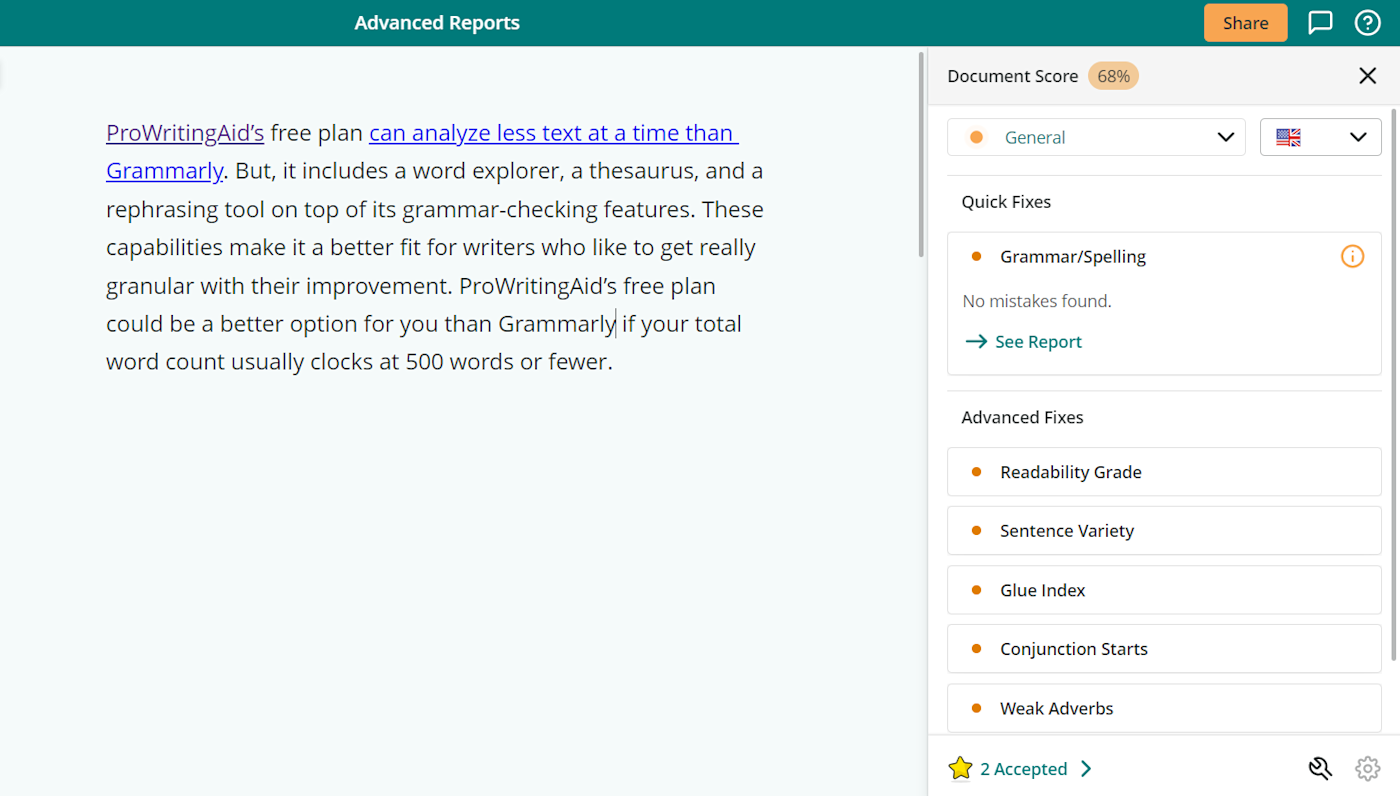Click the 2 Accepted star link
Screen dimensions: 1400x796
[1020, 768]
